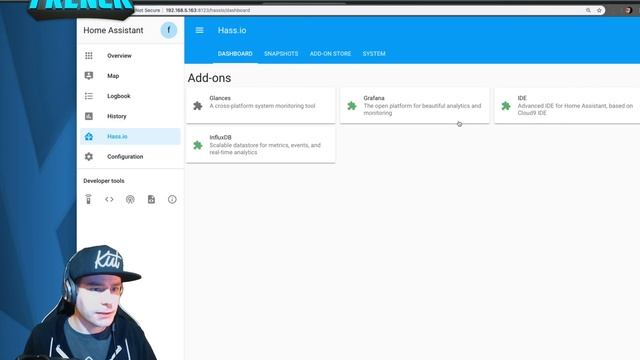Click 'Scalable datastore for metrics' description text

click(x=265, y=149)
